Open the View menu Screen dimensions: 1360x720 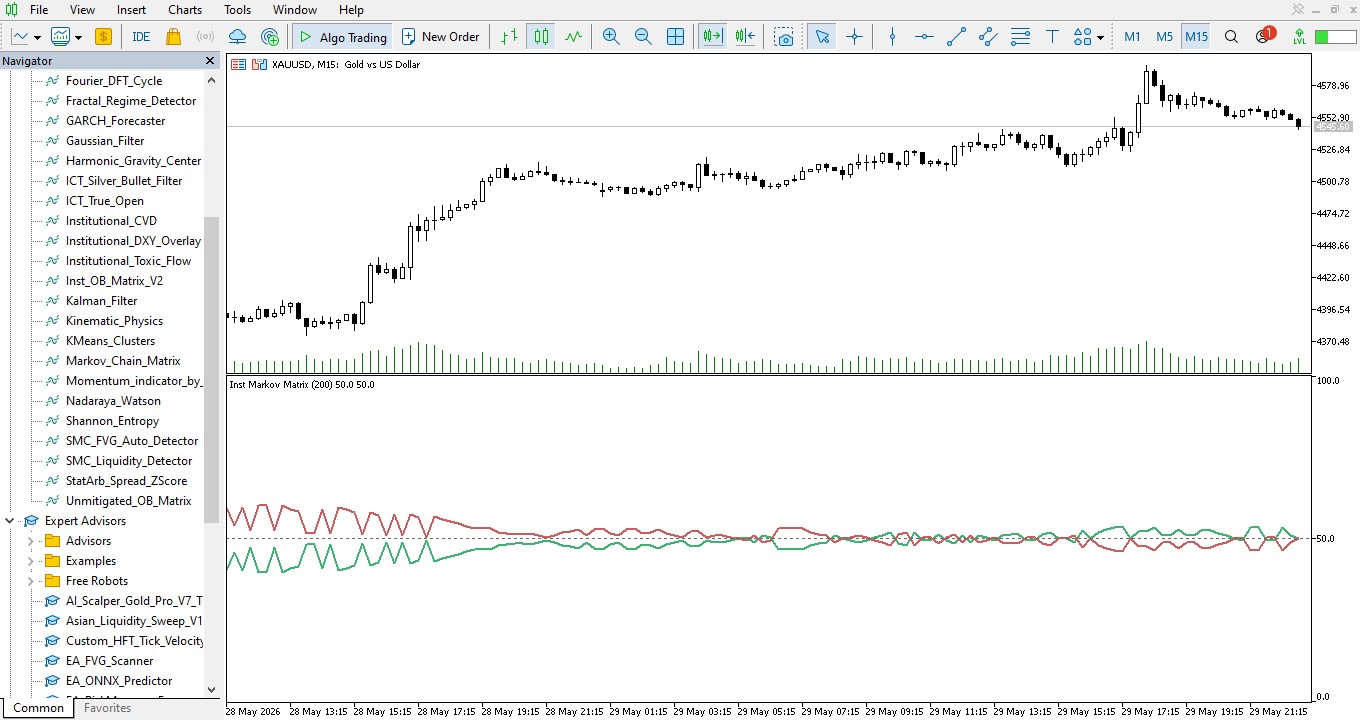tap(83, 10)
